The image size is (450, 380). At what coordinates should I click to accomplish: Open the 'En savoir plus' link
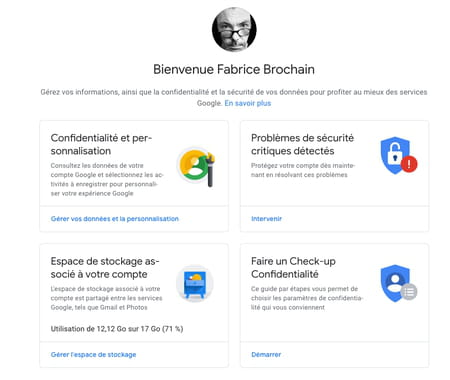[248, 103]
